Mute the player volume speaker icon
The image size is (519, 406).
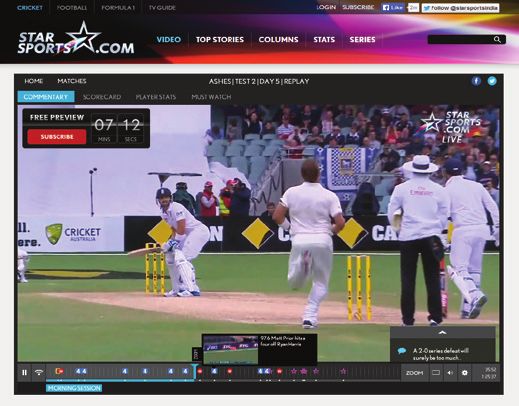click(x=450, y=373)
